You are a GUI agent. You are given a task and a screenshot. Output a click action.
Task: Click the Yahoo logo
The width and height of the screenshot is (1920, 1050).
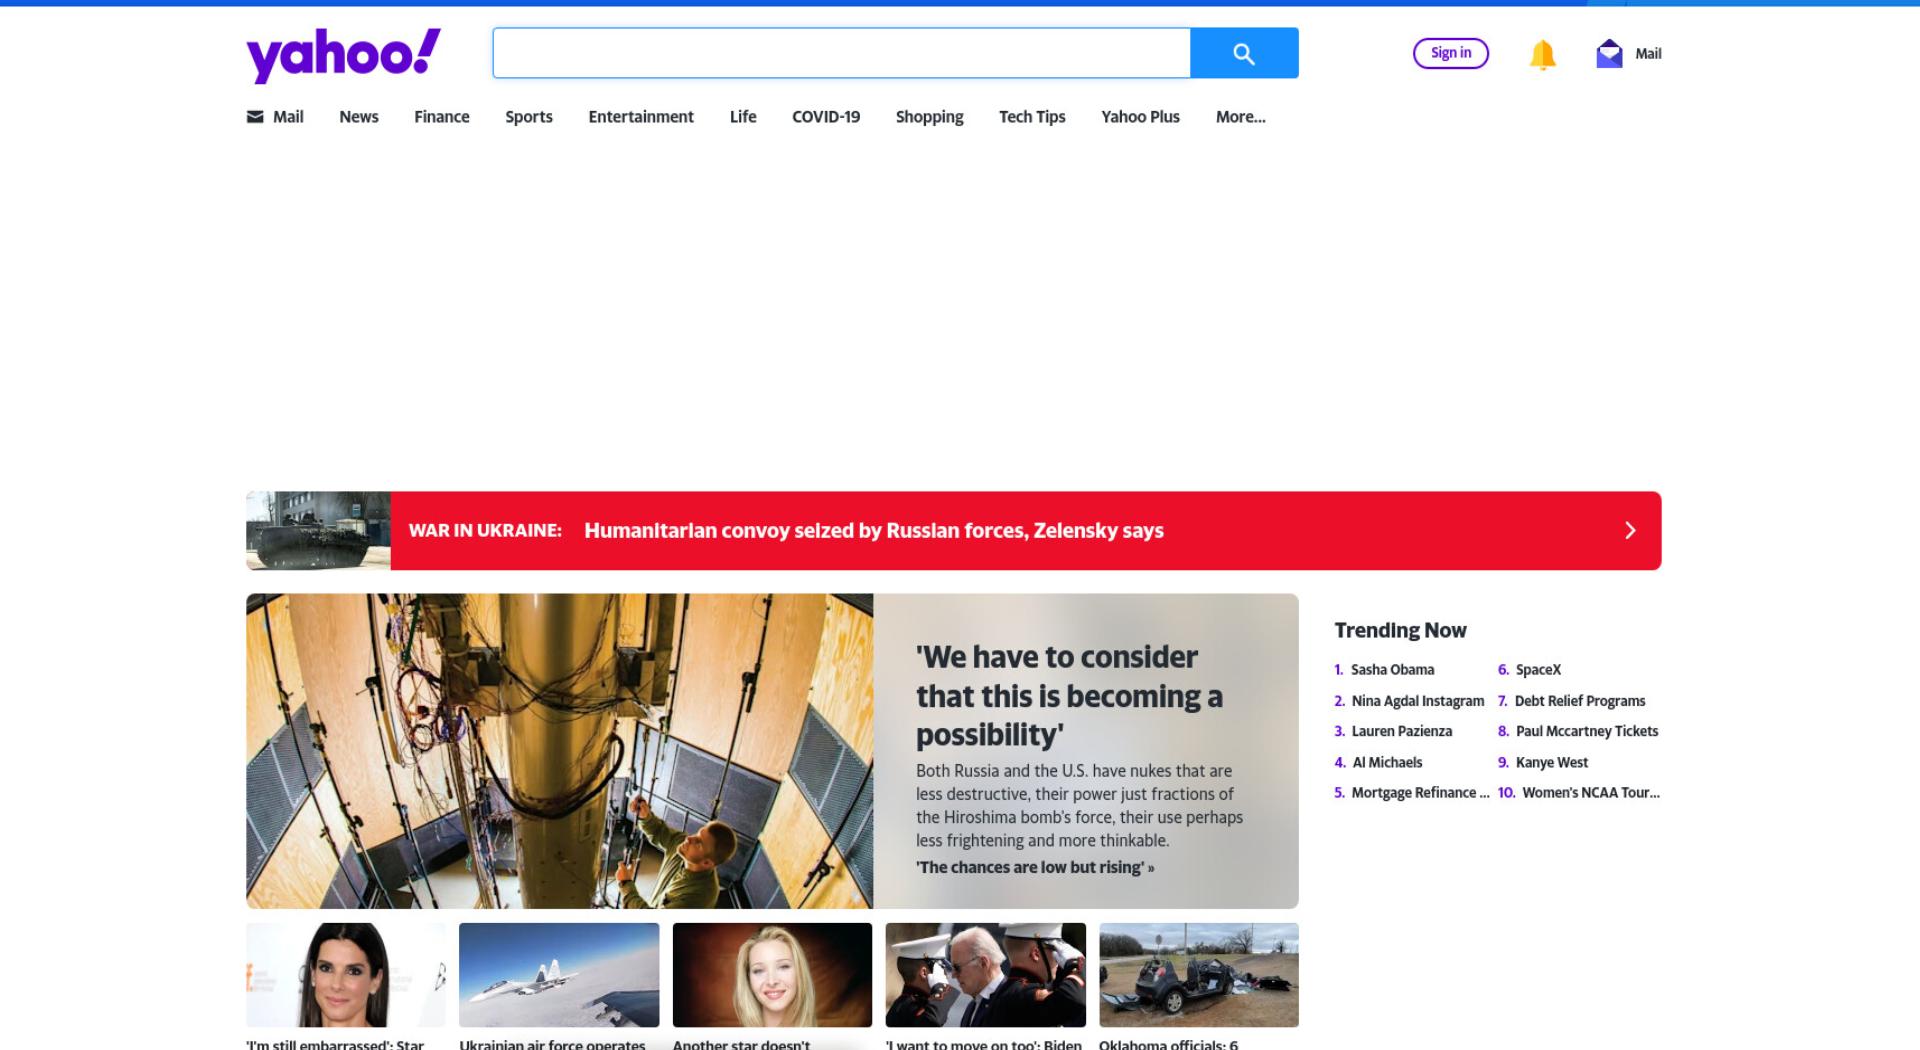tap(343, 55)
